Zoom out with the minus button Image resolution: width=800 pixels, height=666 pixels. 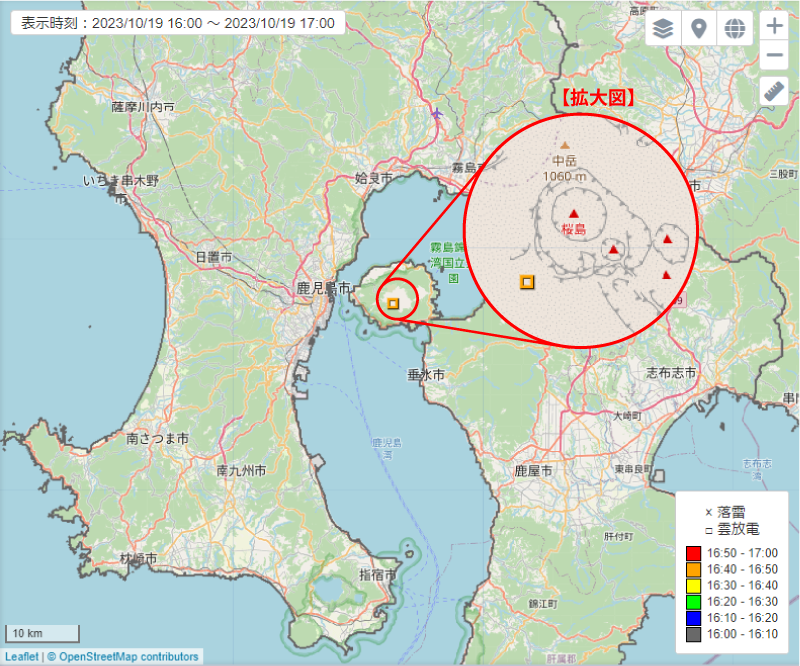pyautogui.click(x=774, y=56)
